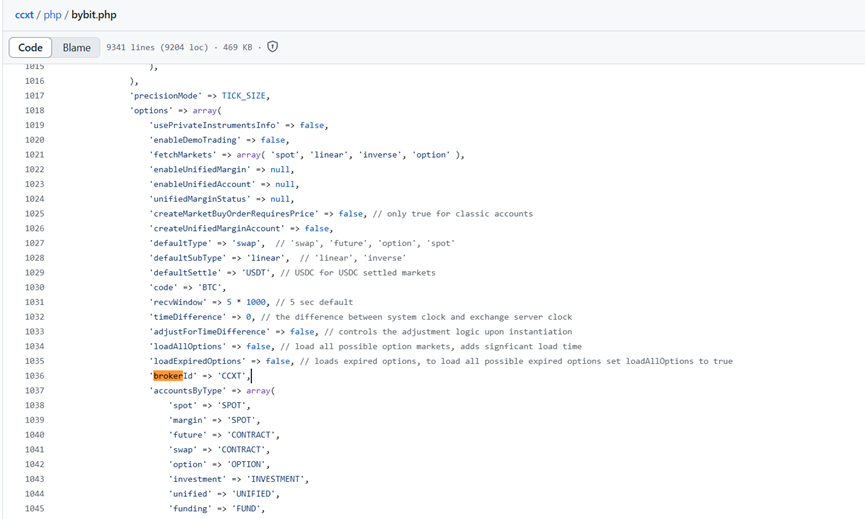Open the ccxt repository breadcrumb link
Screen dimensions: 865x519
(x=24, y=15)
